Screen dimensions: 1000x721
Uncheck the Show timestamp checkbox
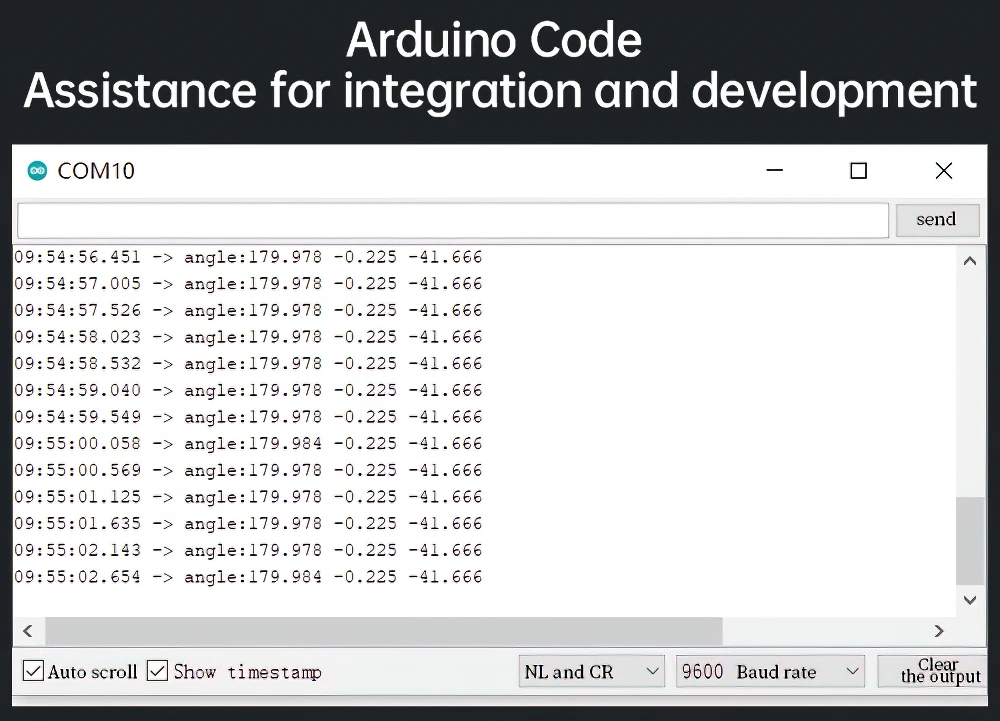157,671
